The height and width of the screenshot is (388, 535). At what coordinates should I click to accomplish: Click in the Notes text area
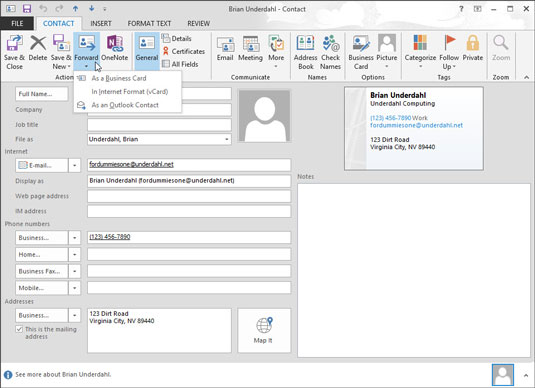pos(414,270)
